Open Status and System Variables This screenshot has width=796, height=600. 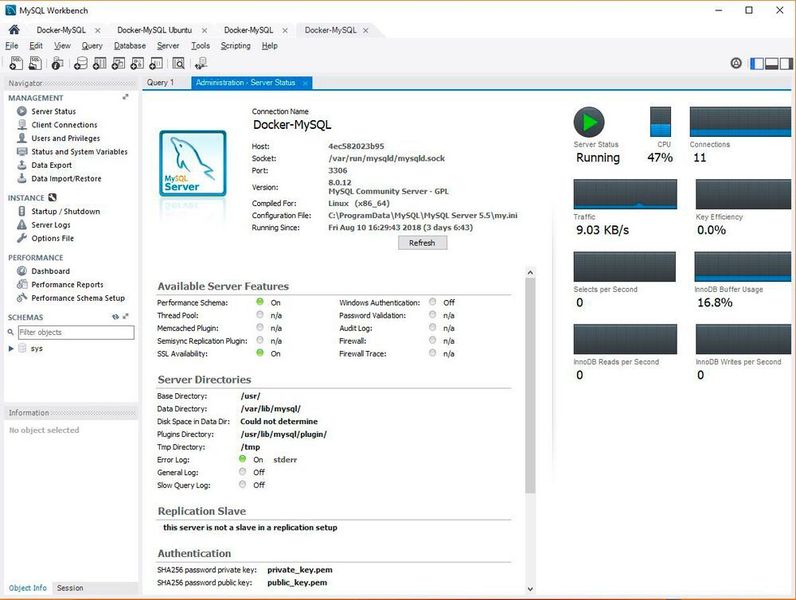coord(79,152)
